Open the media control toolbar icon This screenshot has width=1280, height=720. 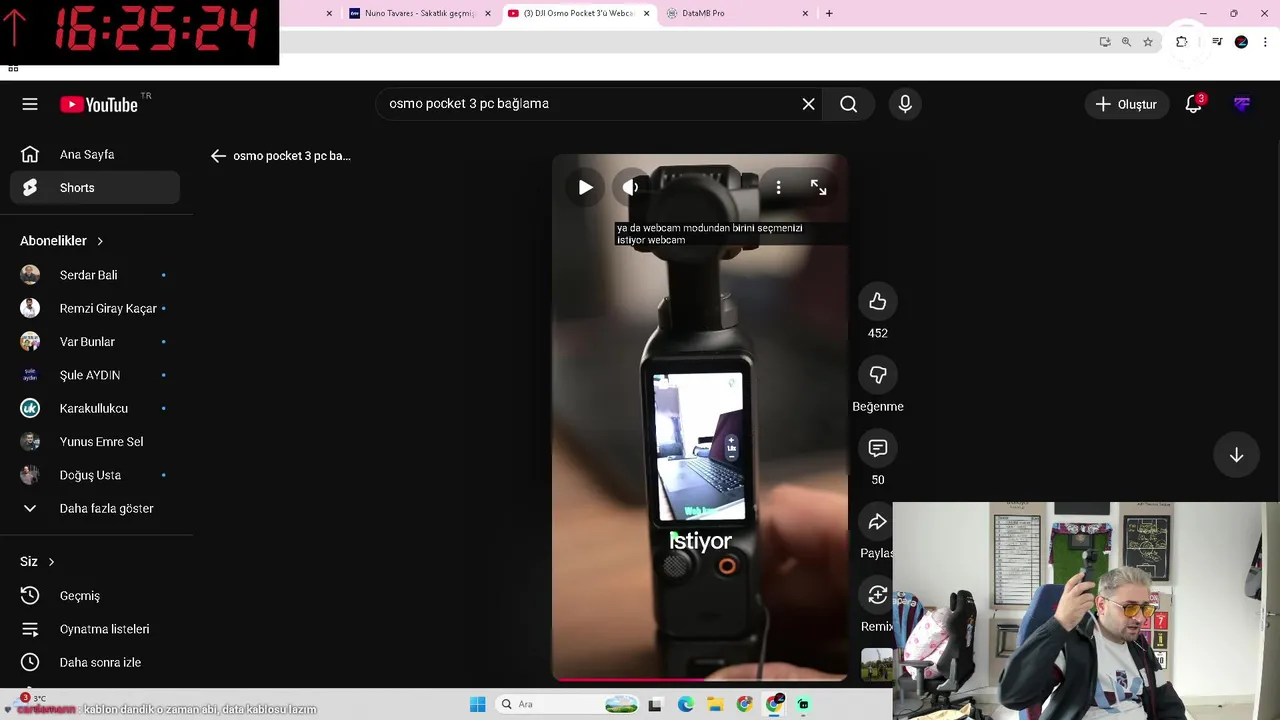click(1217, 42)
